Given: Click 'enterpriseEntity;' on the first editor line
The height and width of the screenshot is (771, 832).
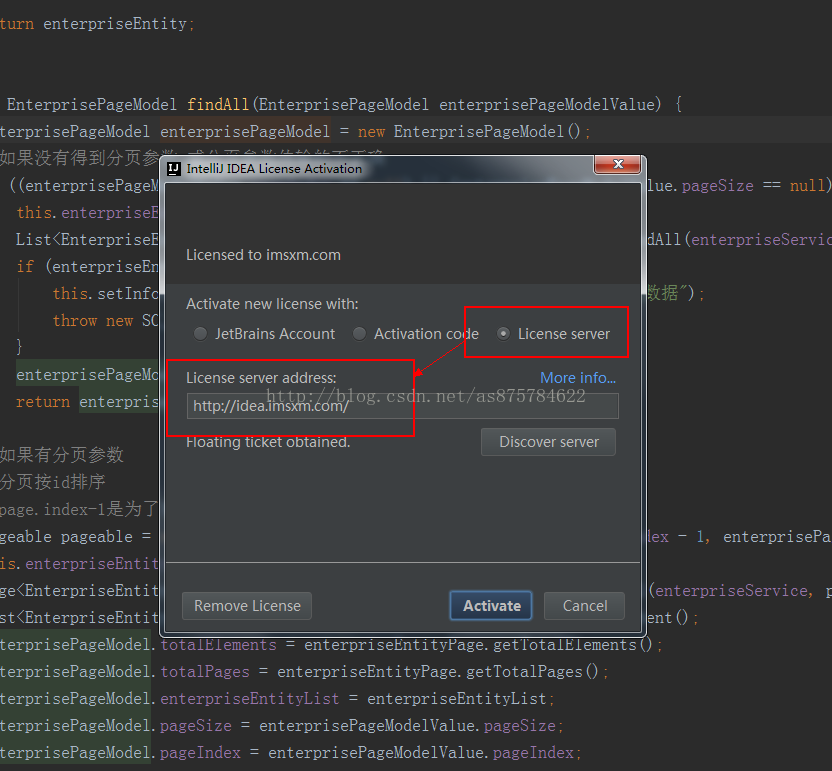Looking at the screenshot, I should pos(119,24).
